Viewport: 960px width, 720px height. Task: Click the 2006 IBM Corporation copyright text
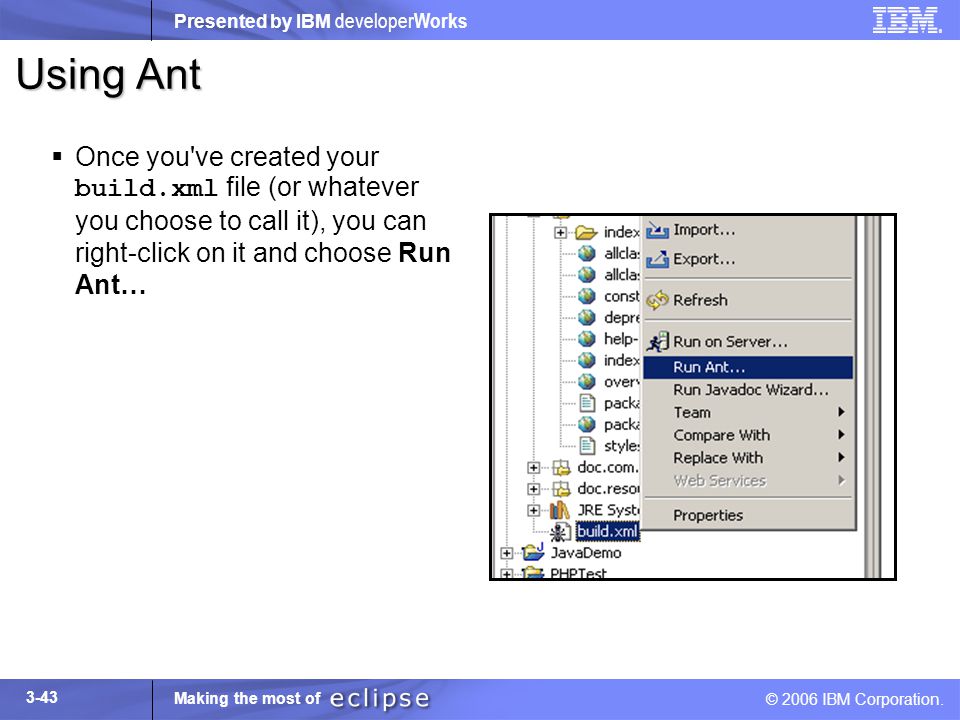click(855, 699)
